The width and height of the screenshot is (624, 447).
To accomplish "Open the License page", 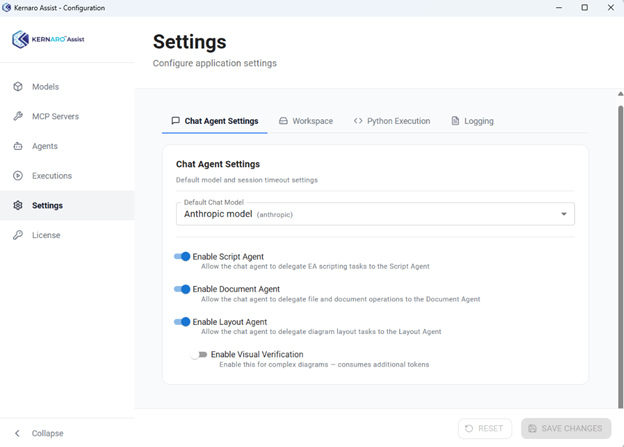I will coord(67,235).
